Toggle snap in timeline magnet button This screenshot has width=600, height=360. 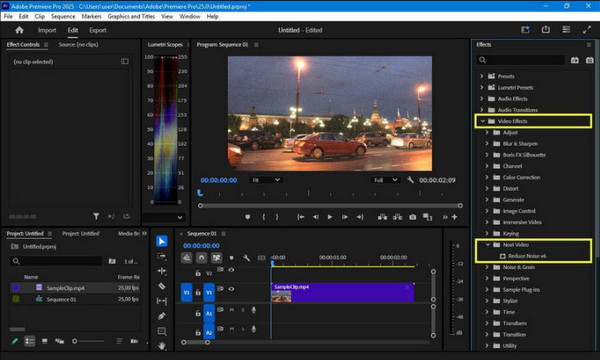pos(201,258)
